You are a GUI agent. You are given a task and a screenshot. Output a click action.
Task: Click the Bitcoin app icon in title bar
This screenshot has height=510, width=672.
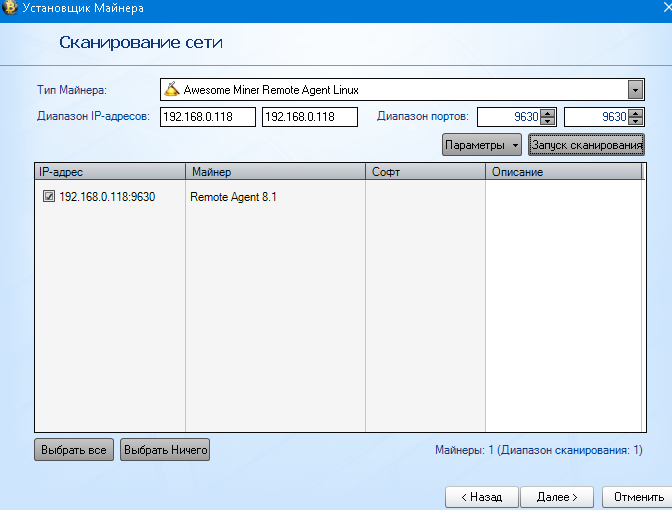9,8
